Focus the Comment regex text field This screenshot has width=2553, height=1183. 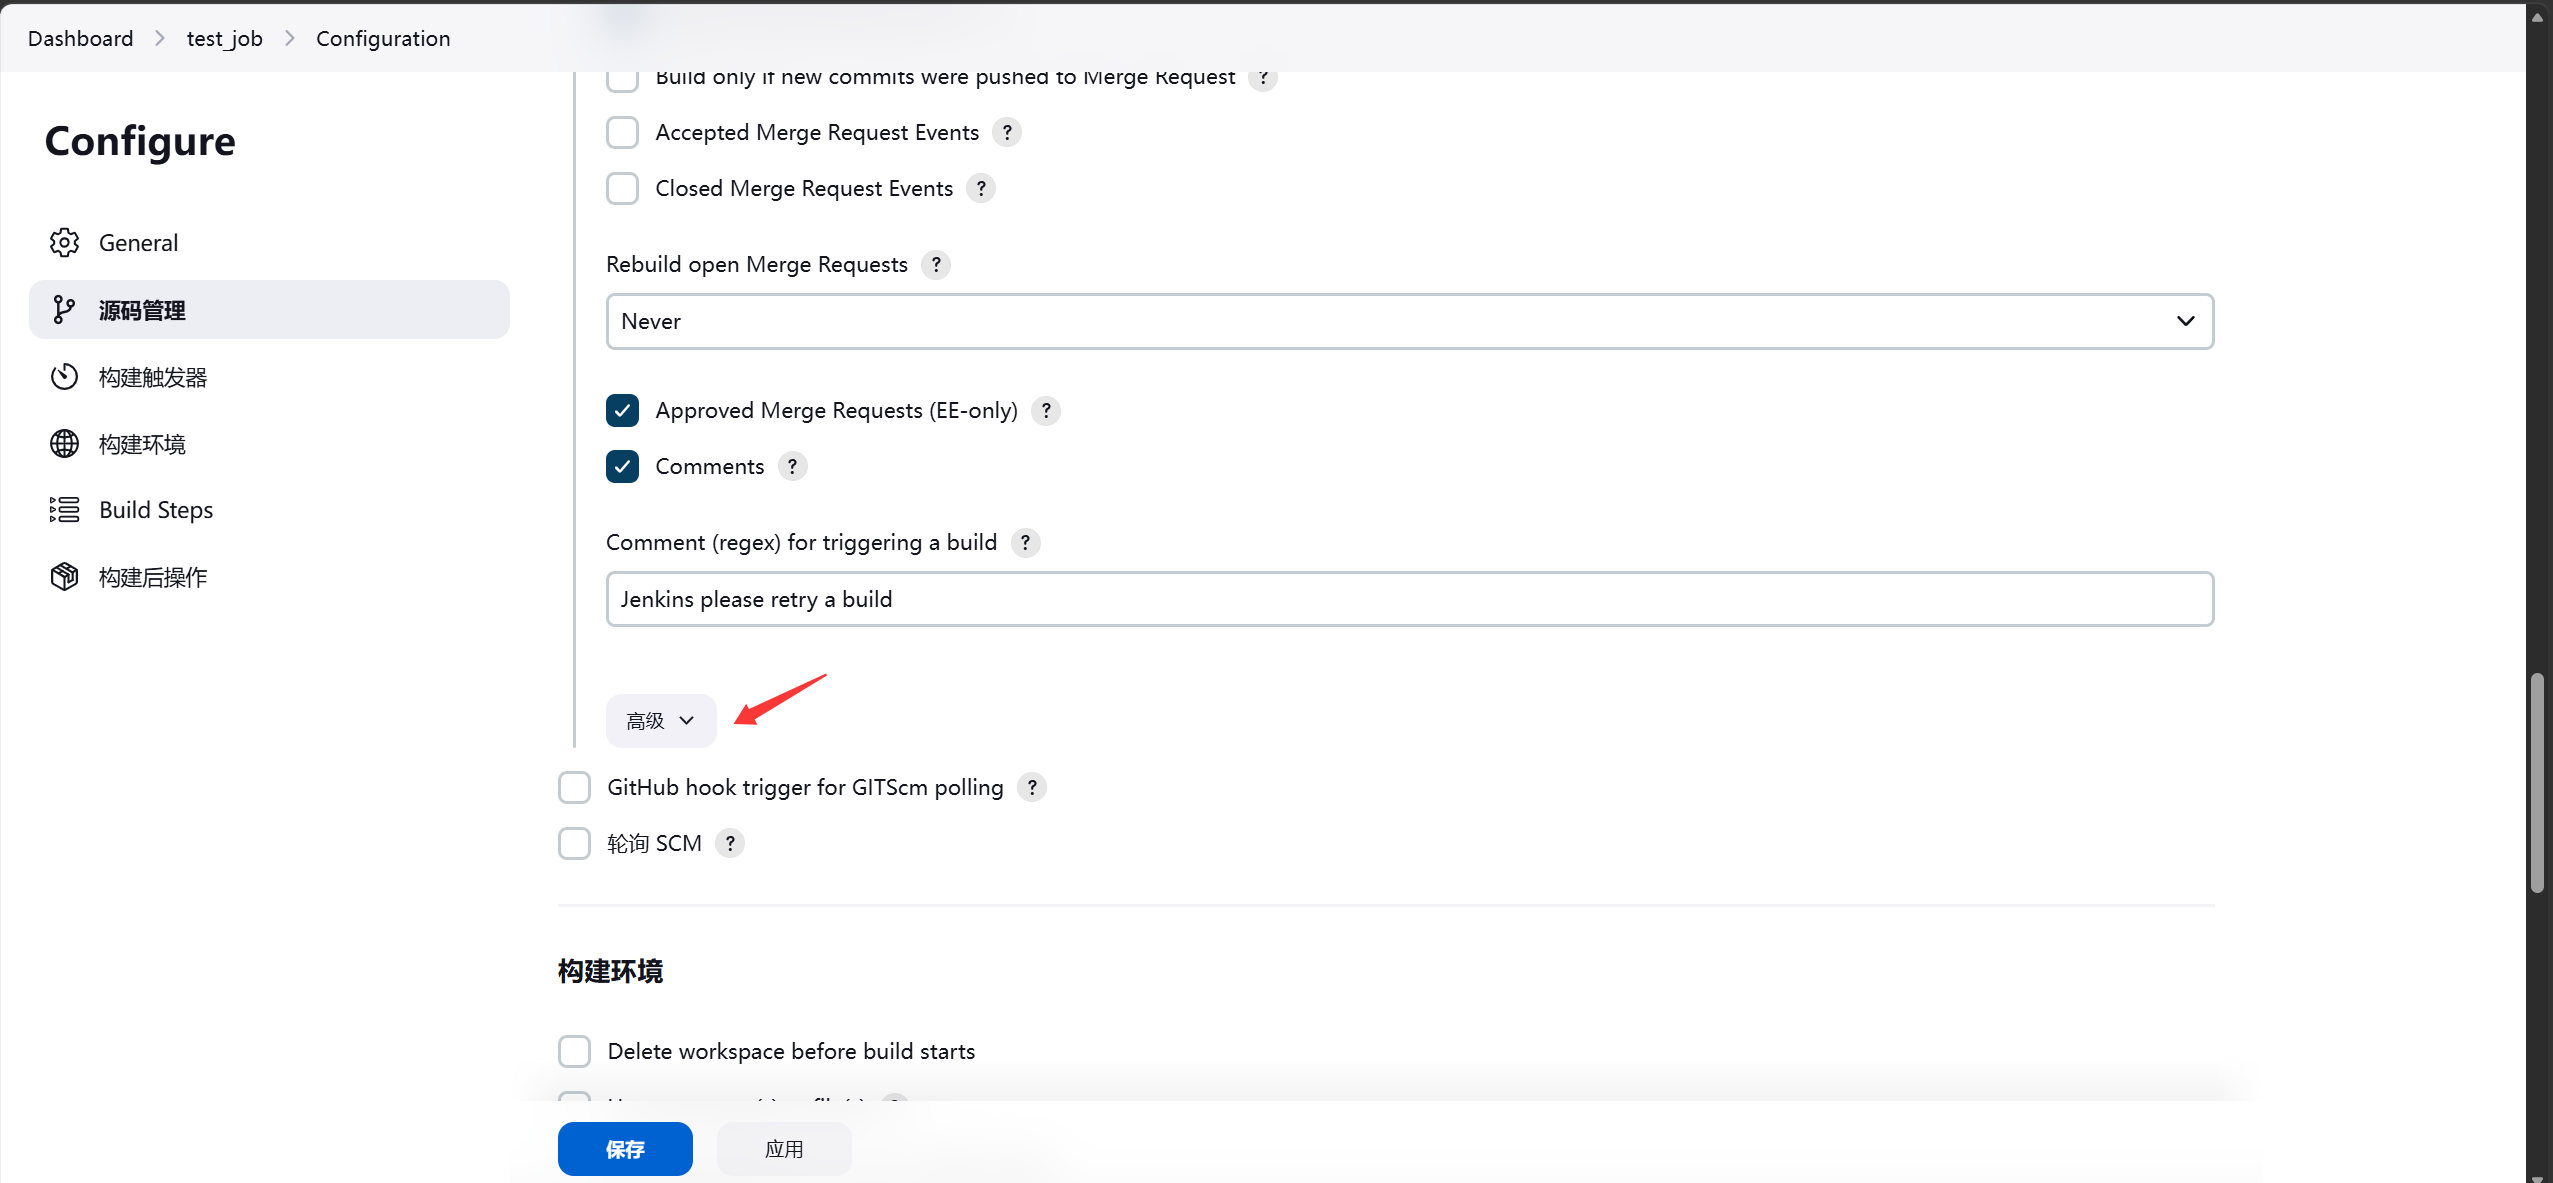click(1410, 599)
